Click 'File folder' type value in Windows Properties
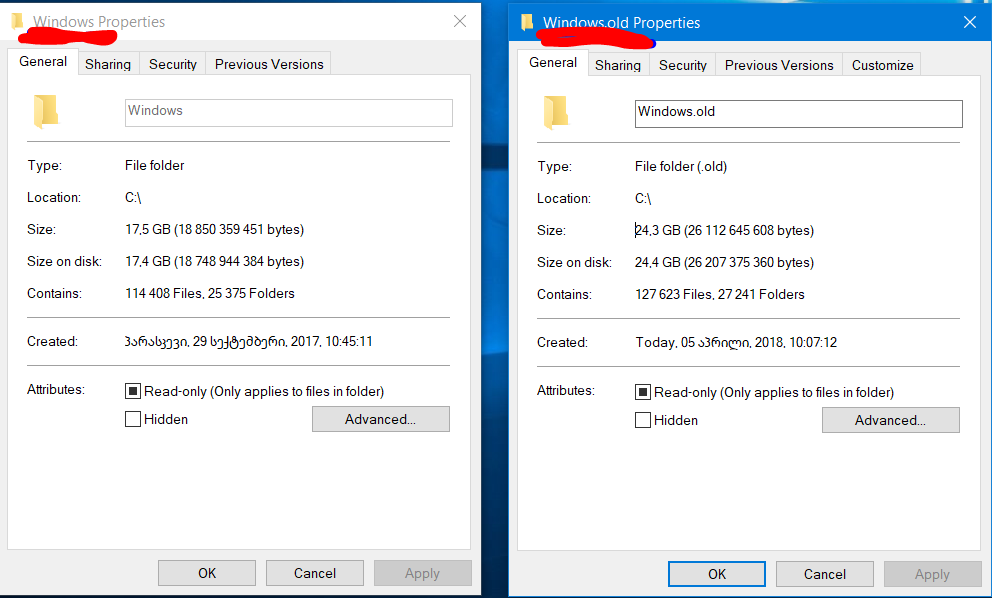Viewport: 992px width, 598px height. click(154, 165)
